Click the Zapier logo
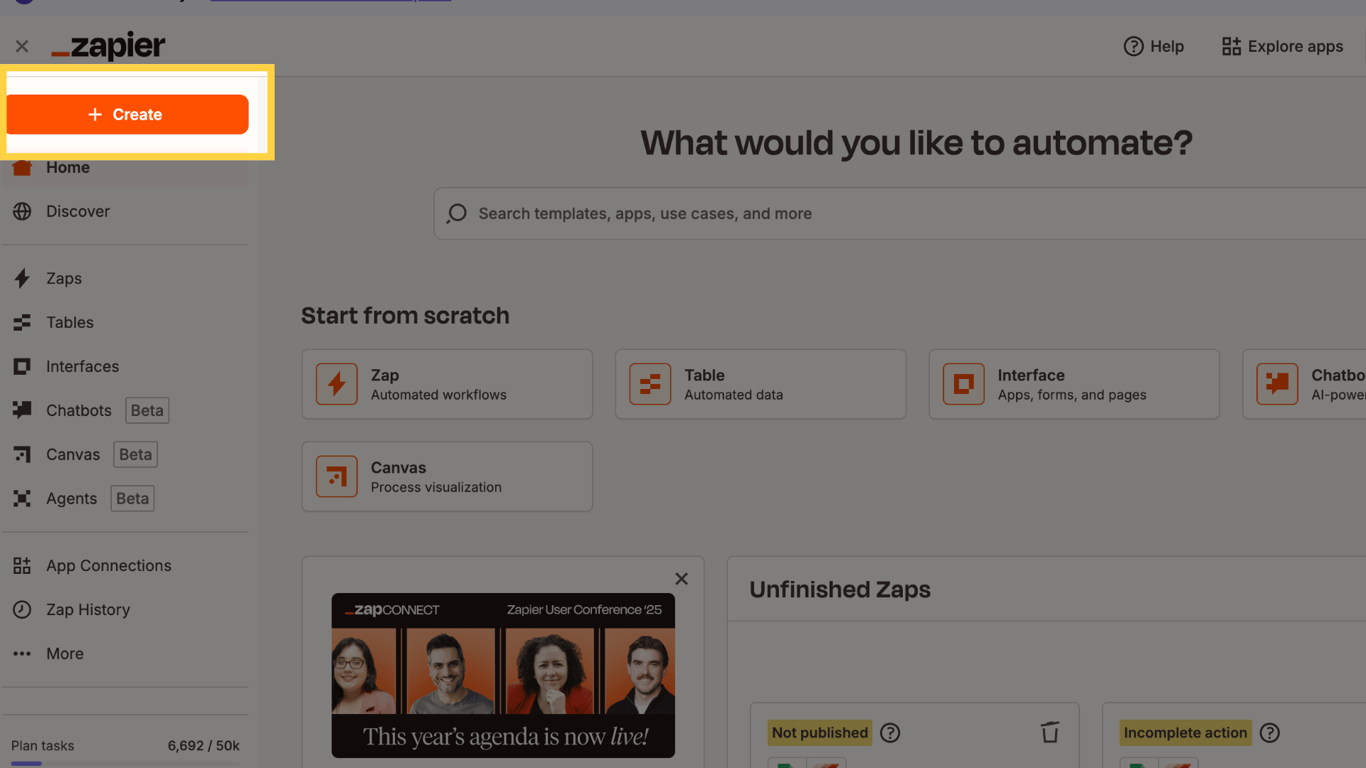This screenshot has height=768, width=1366. click(x=108, y=45)
